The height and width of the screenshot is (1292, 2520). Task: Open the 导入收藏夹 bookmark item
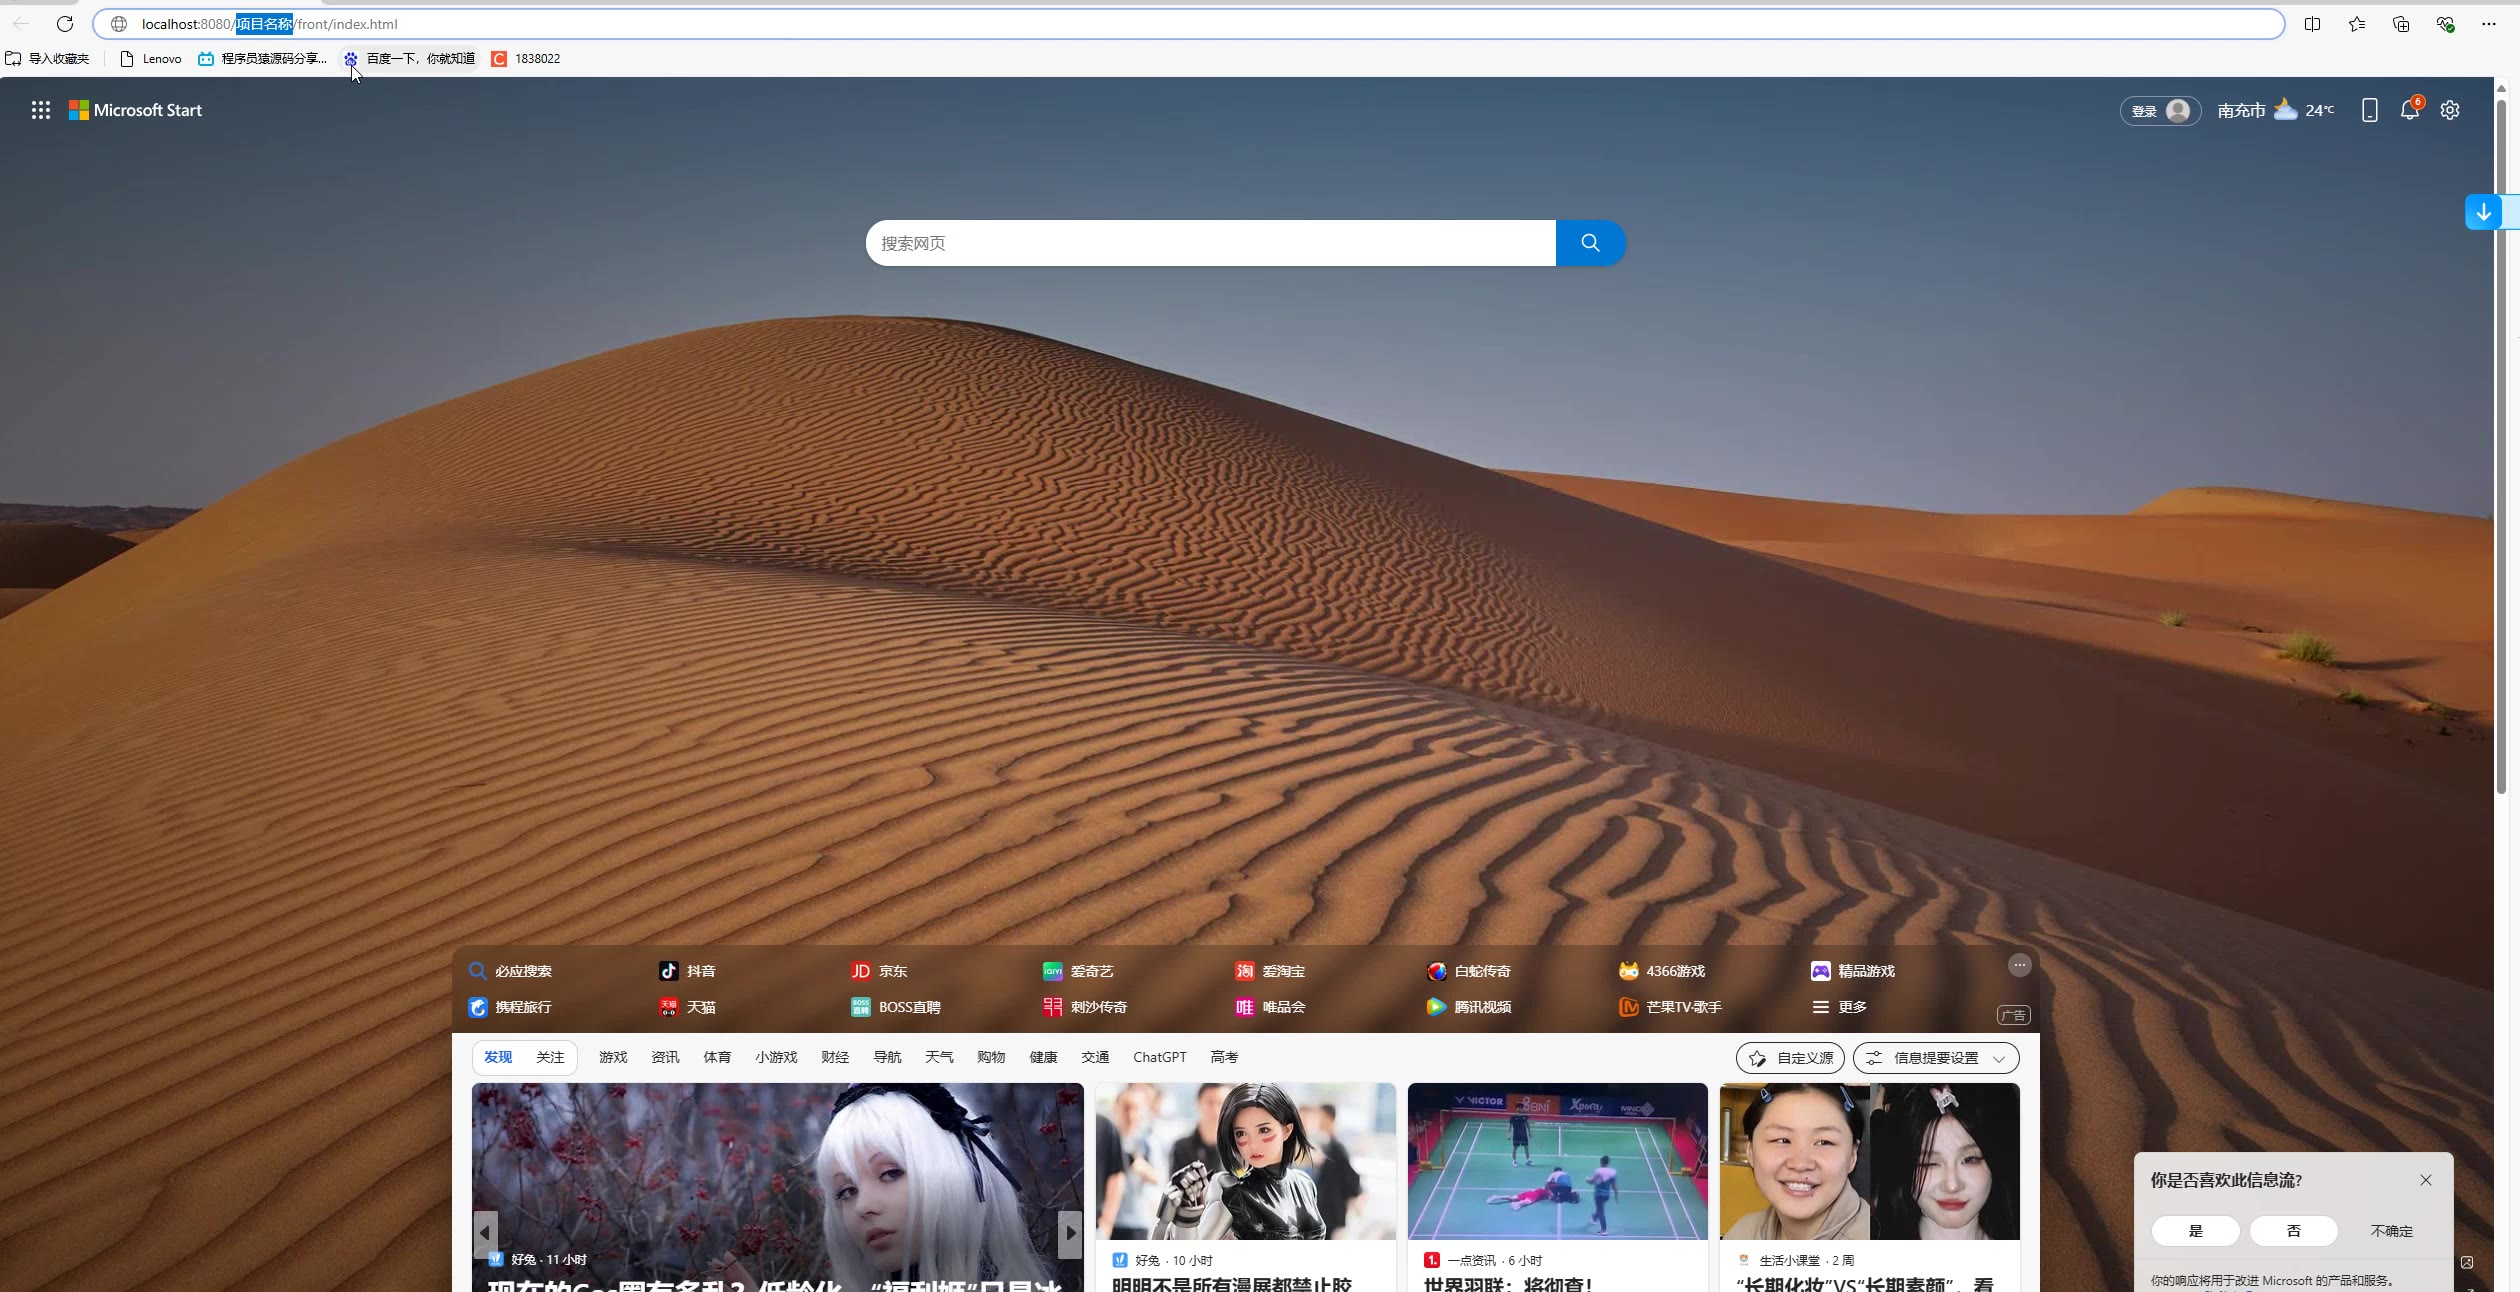(x=47, y=59)
